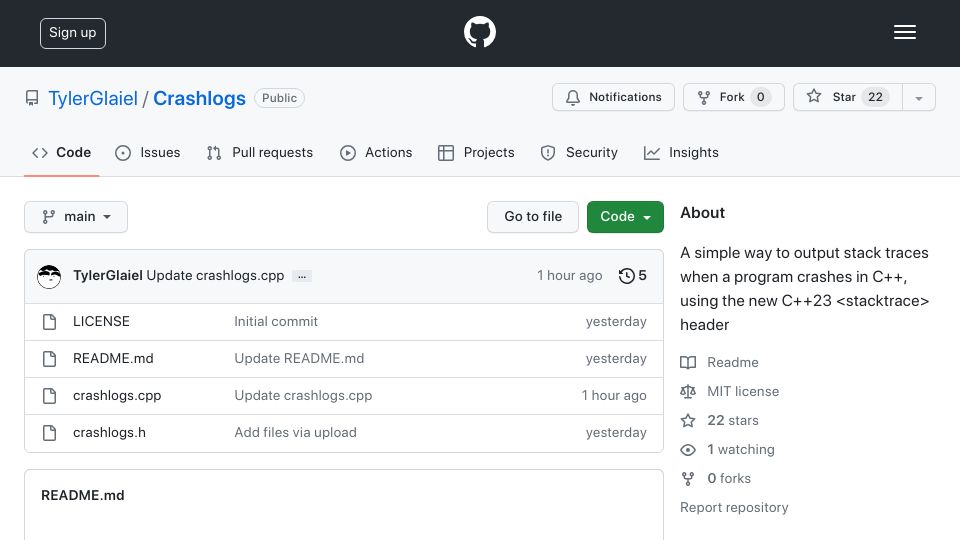Image resolution: width=960 pixels, height=540 pixels.
Task: Click the file icon next to README.md row
Action: (50, 359)
